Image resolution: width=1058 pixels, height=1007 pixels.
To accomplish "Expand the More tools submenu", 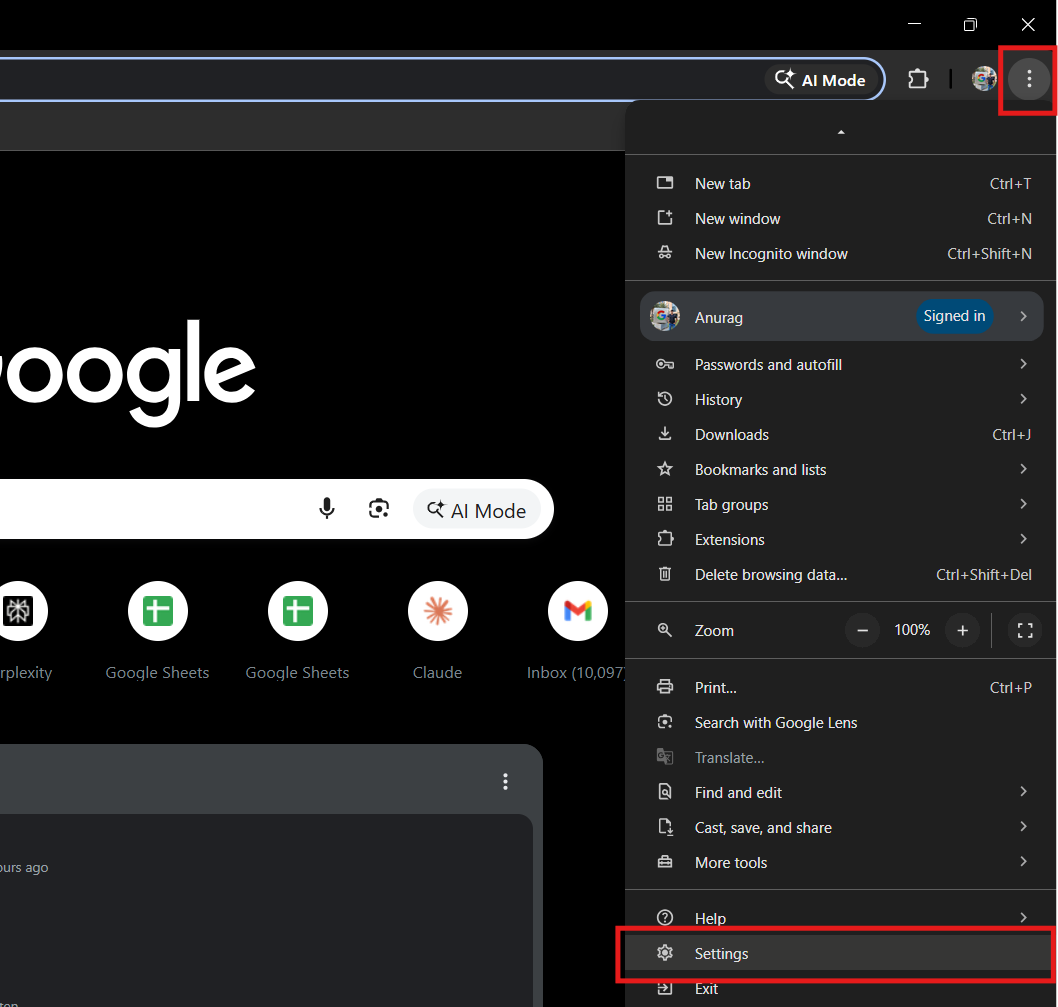I will (731, 862).
